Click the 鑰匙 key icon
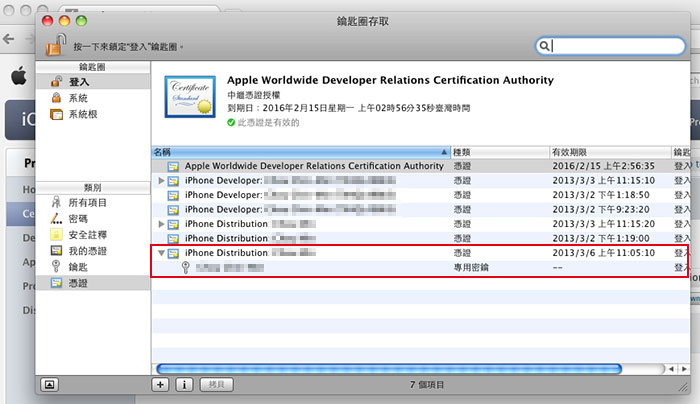This screenshot has height=404, width=700. 56,267
